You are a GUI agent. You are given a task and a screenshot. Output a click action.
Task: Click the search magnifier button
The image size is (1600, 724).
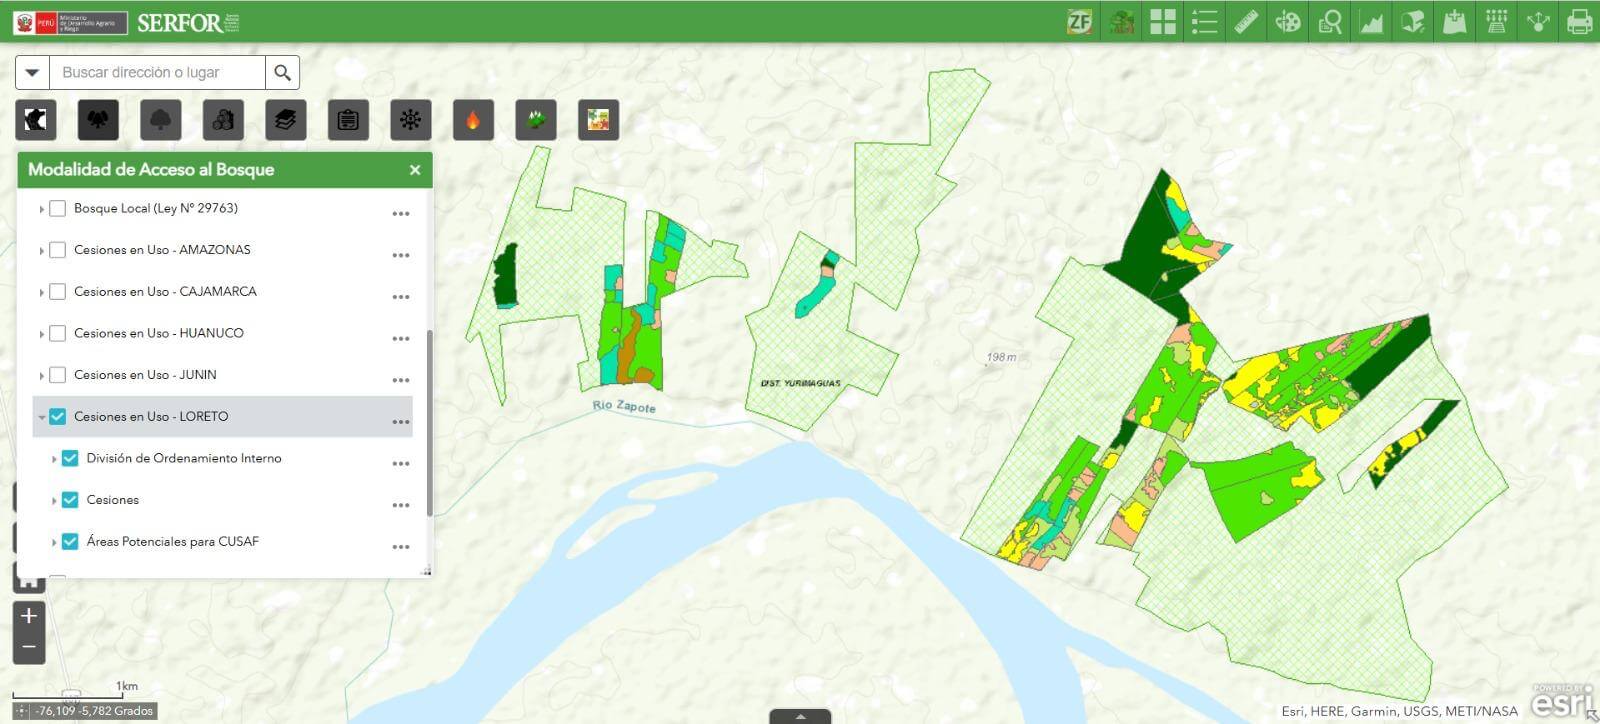pos(283,72)
